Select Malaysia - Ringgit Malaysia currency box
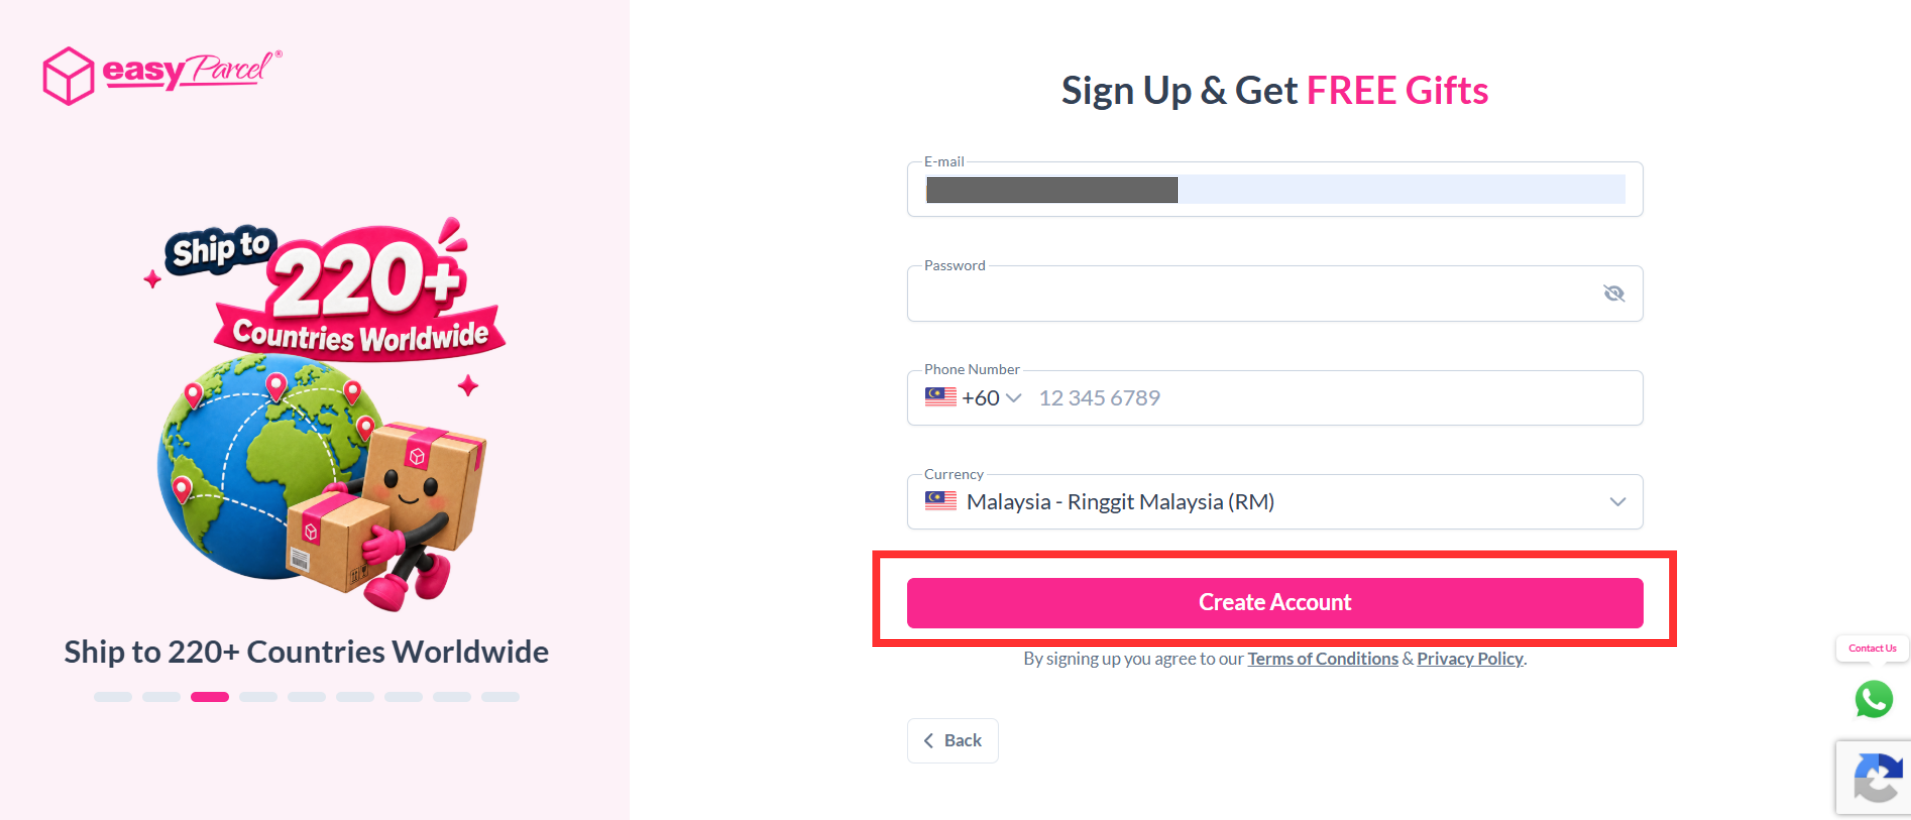1911x820 pixels. pyautogui.click(x=1274, y=502)
